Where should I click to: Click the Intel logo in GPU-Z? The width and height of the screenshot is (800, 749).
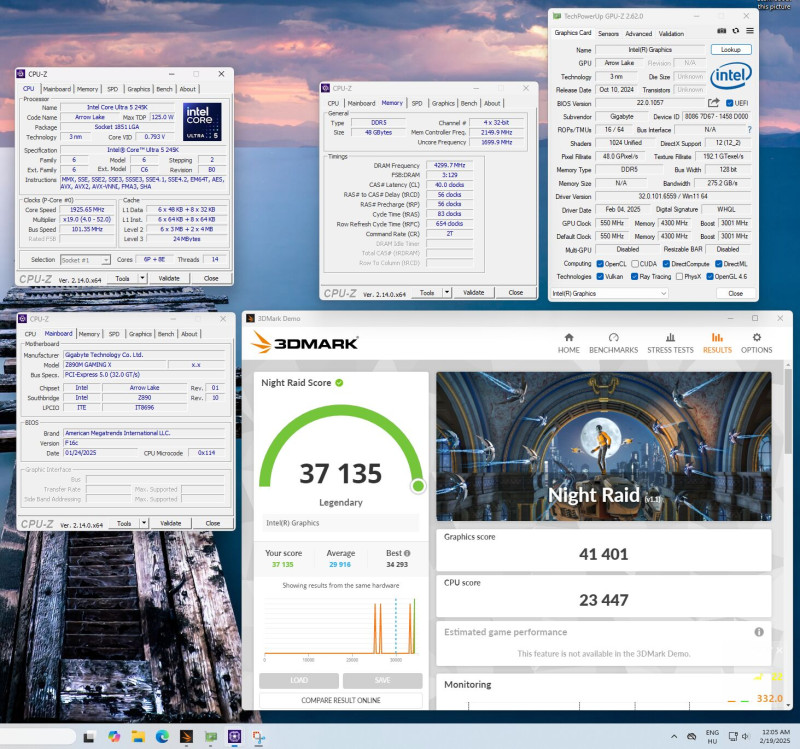click(x=731, y=76)
